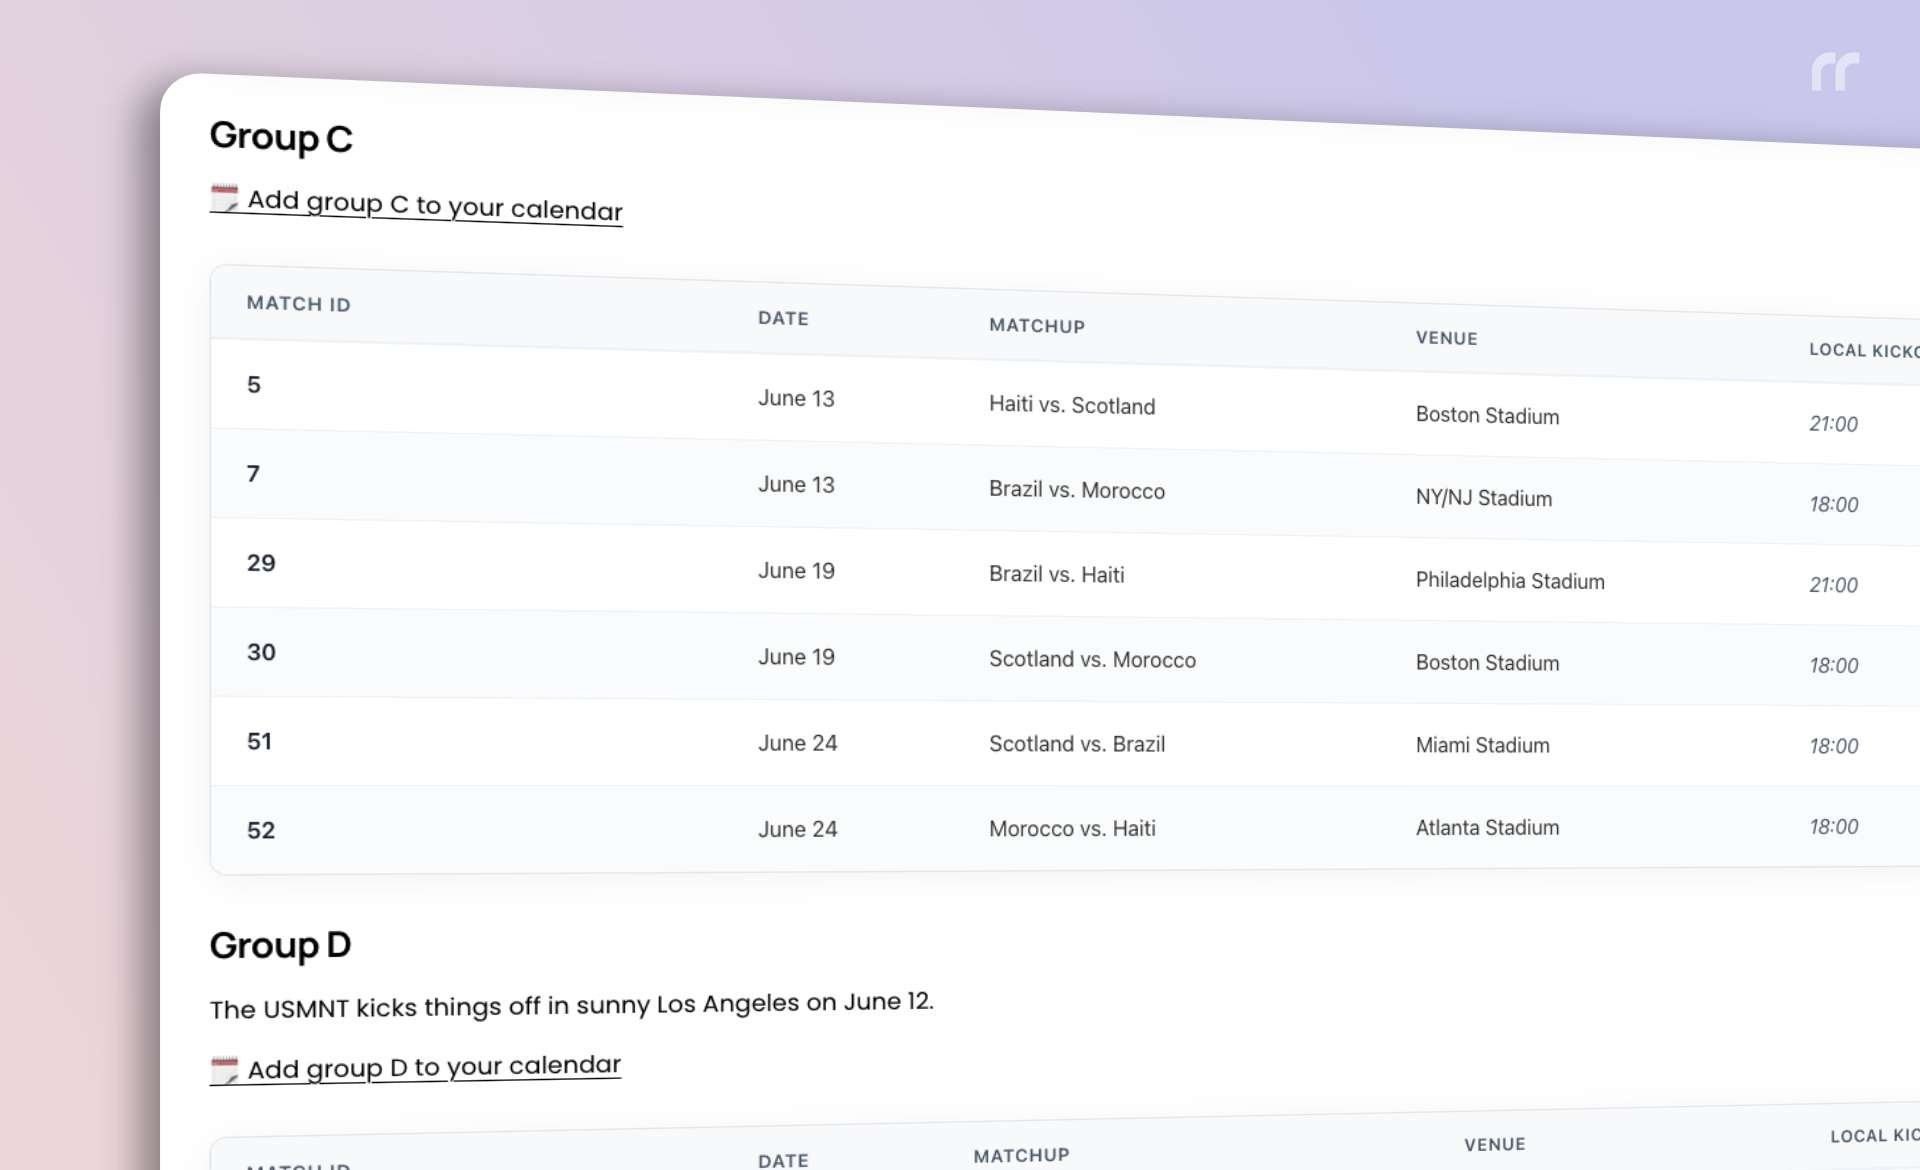
Task: Open the Add group C to your calendar link
Action: click(x=416, y=205)
